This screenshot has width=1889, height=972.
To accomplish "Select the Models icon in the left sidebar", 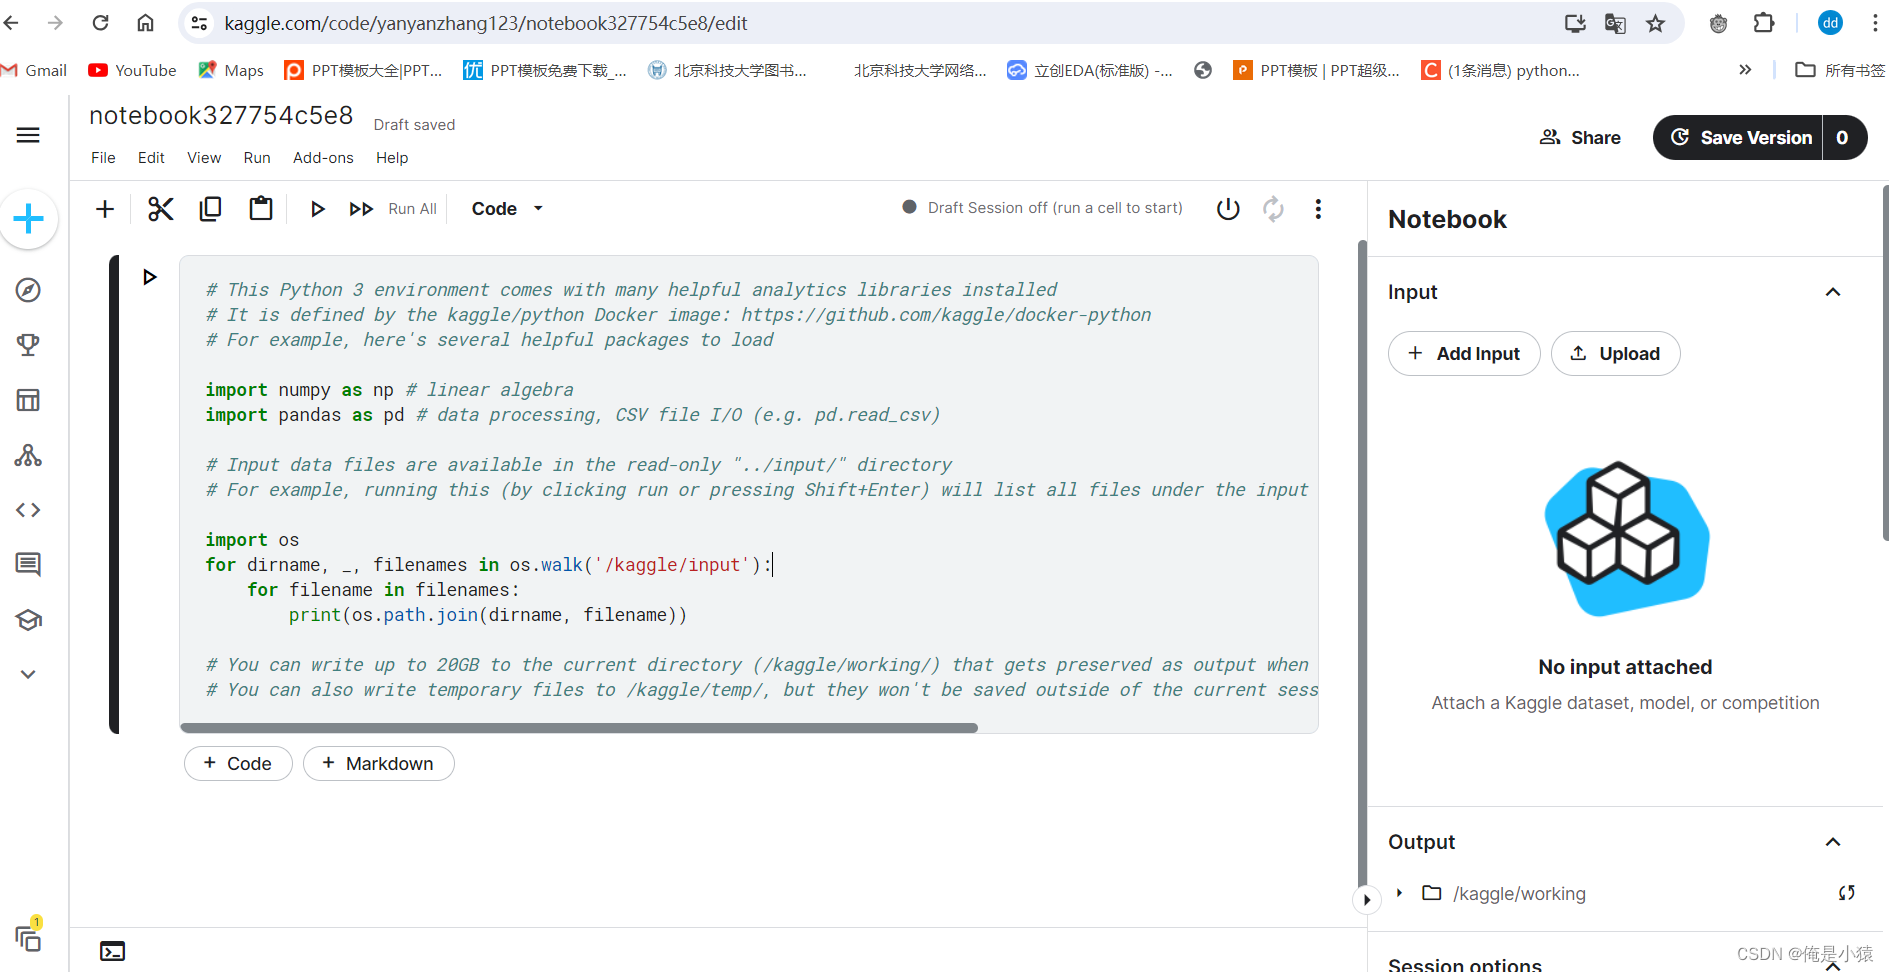I will [x=28, y=455].
